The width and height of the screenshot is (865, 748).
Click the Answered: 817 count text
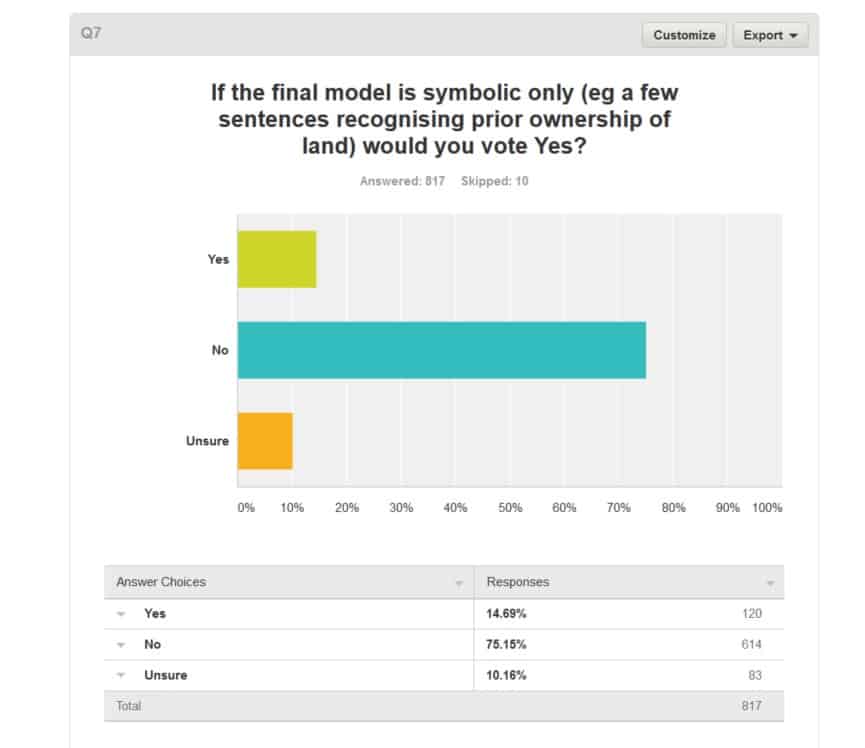[402, 182]
